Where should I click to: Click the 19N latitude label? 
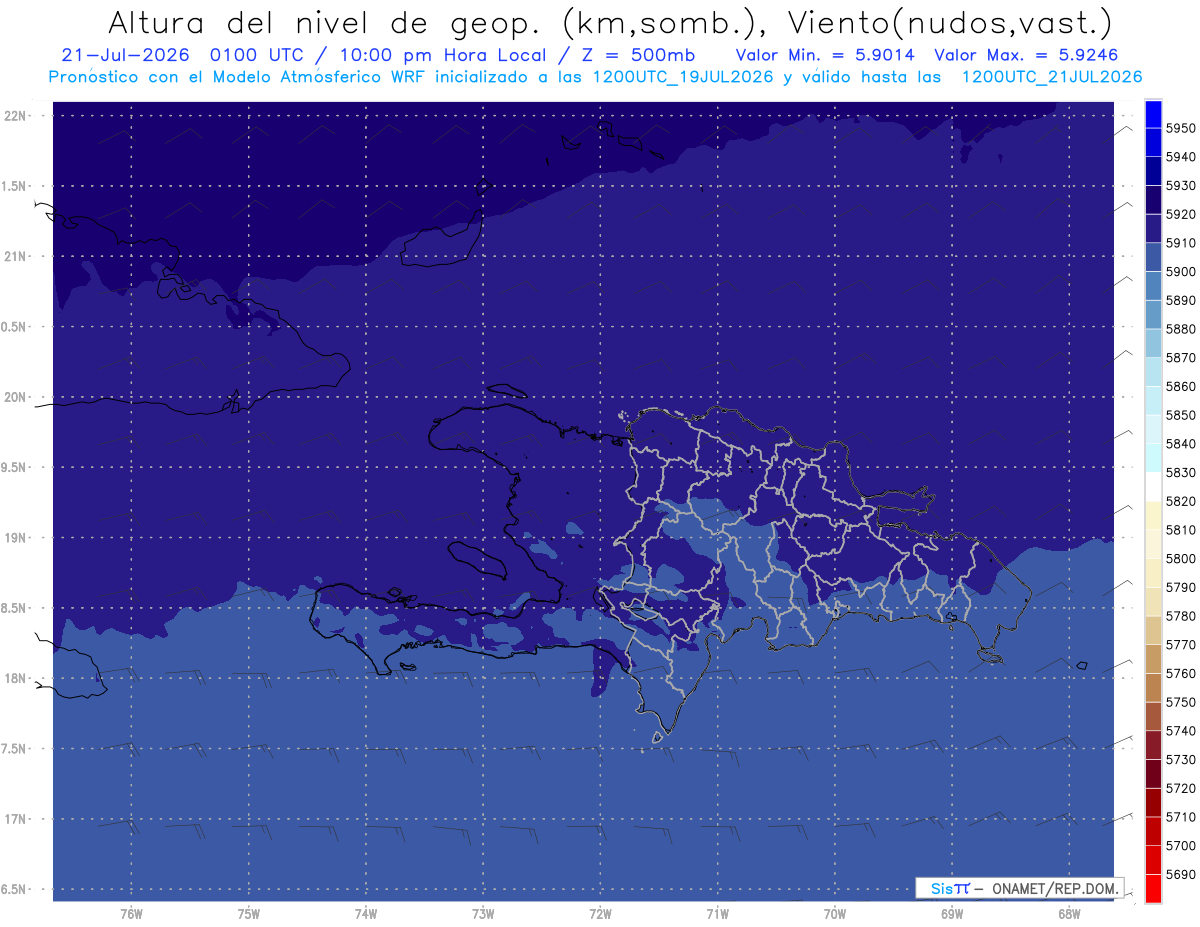point(17,537)
